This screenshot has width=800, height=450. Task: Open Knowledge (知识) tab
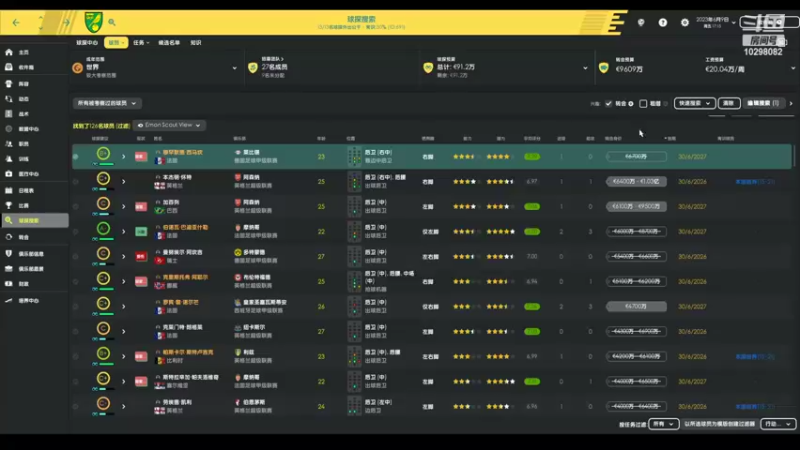(x=196, y=43)
